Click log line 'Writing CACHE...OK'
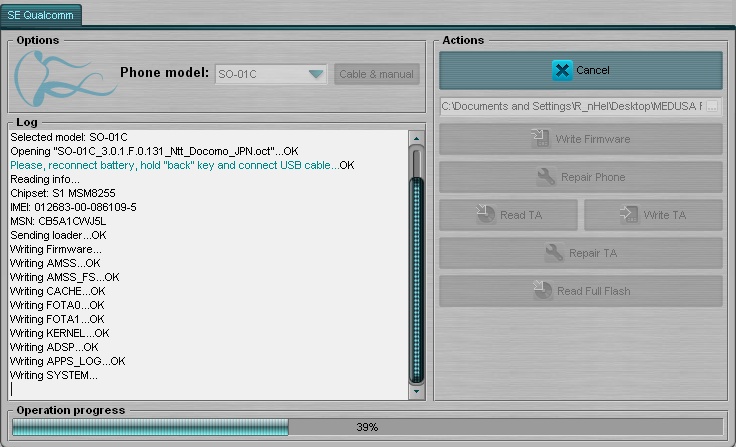736x447 pixels. pyautogui.click(x=58, y=291)
